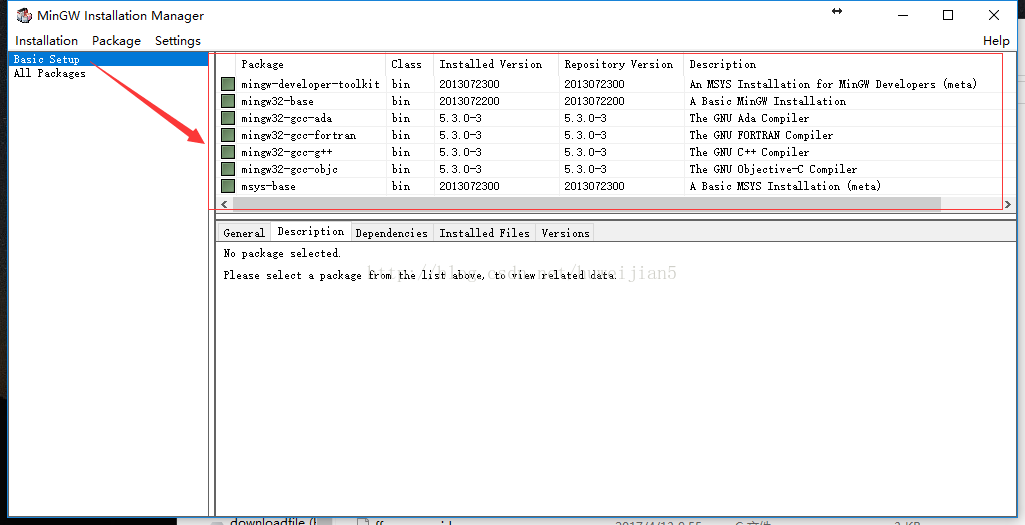Click the MSYS Installation for MinGW Developers description
The height and width of the screenshot is (525, 1025).
pos(833,84)
